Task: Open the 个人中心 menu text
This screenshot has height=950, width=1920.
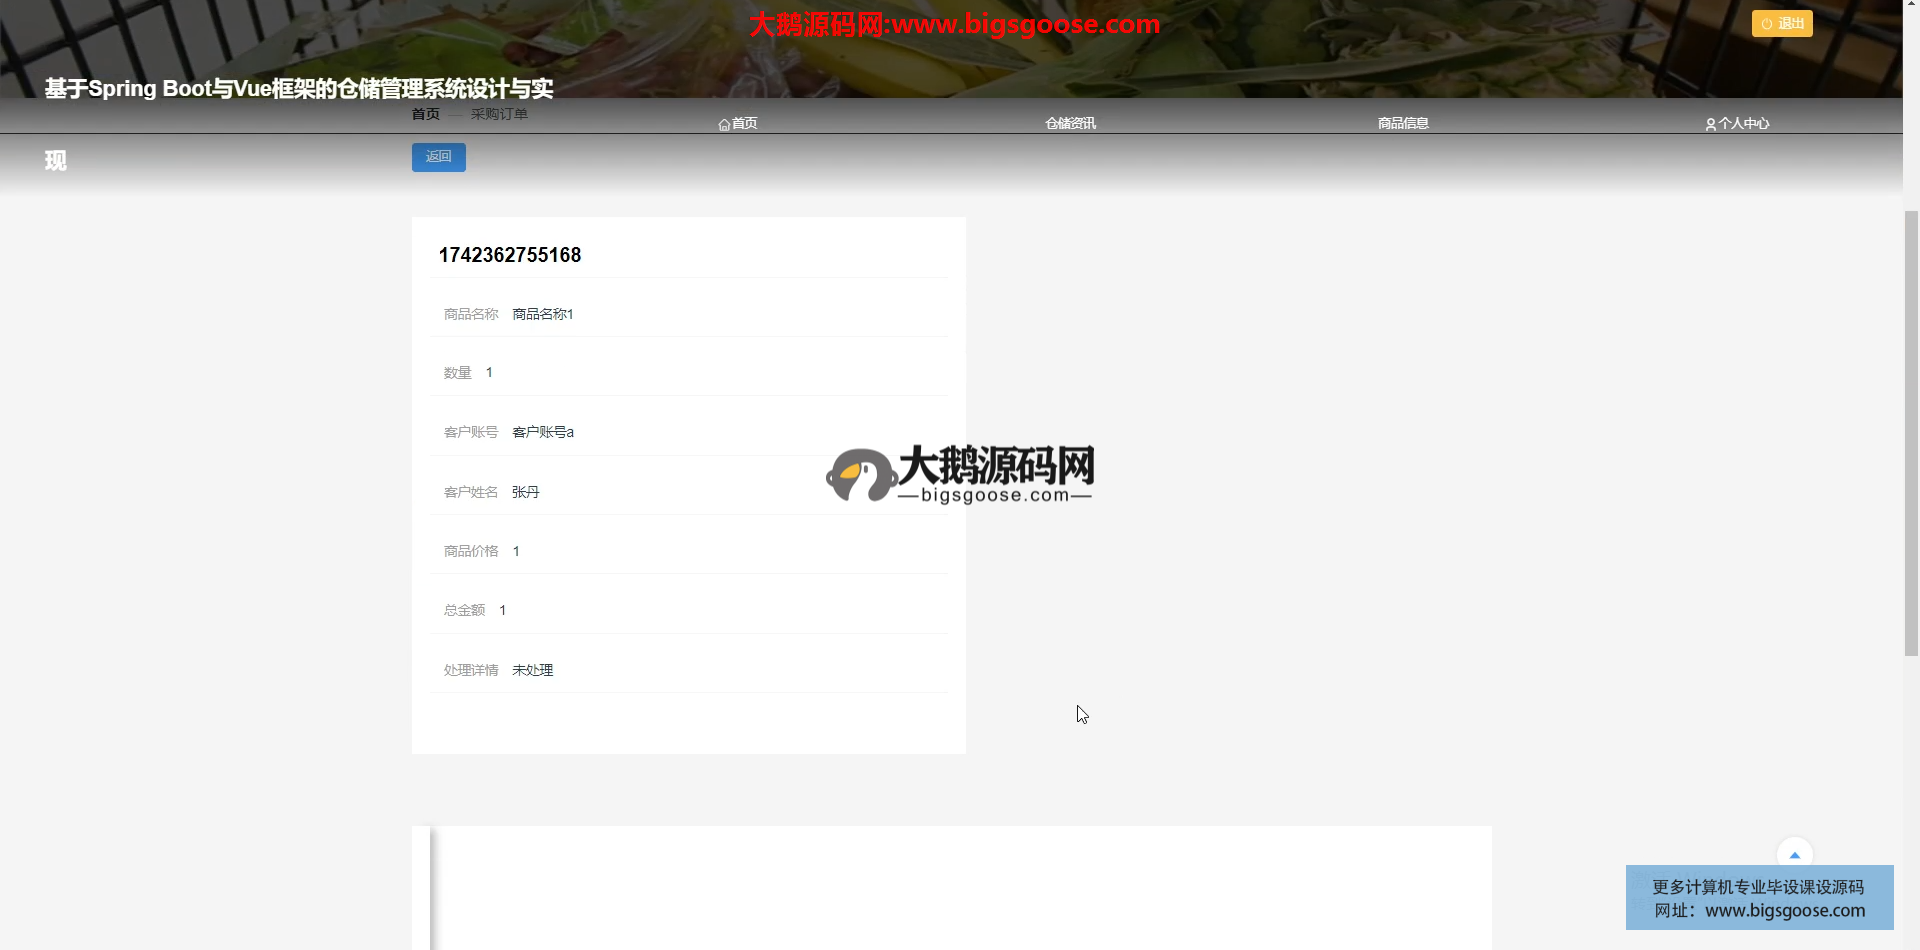Action: tap(1744, 124)
